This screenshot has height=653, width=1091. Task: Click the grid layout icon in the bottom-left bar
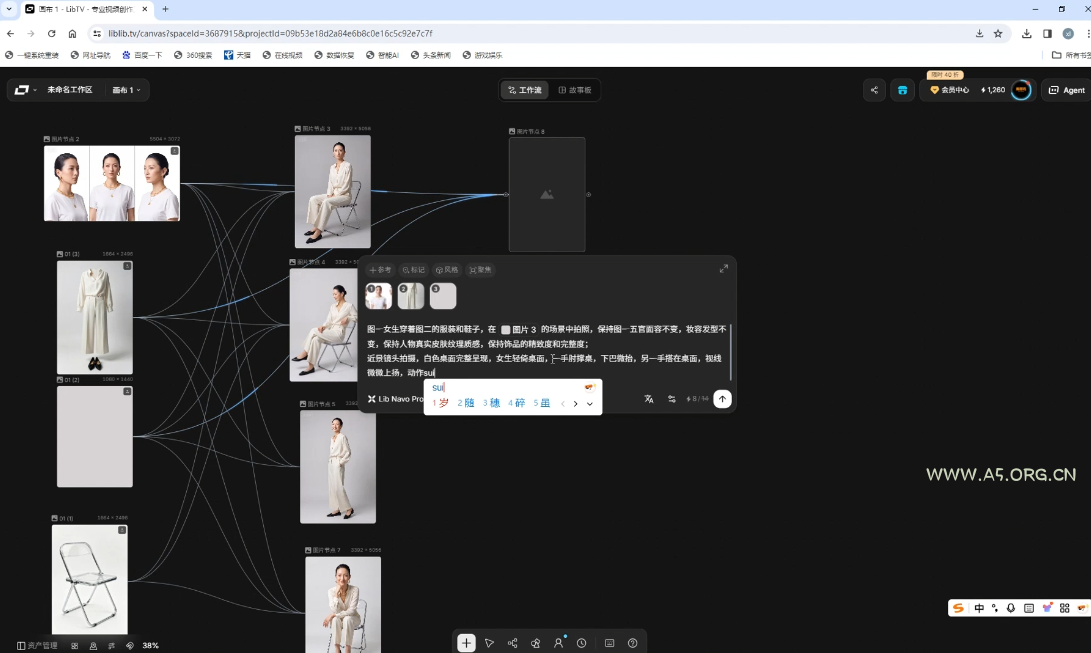point(74,645)
